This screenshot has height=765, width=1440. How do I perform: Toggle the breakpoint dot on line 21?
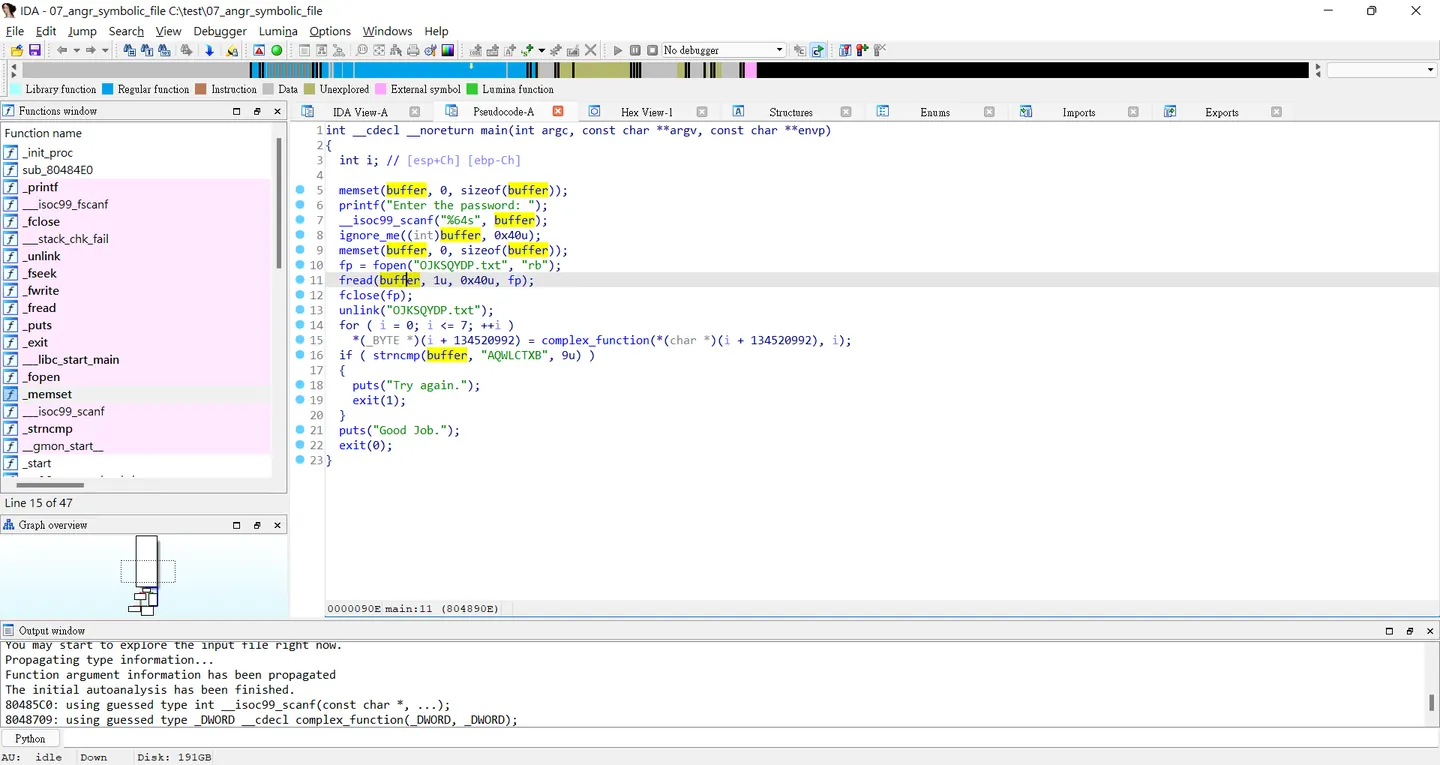click(x=300, y=430)
